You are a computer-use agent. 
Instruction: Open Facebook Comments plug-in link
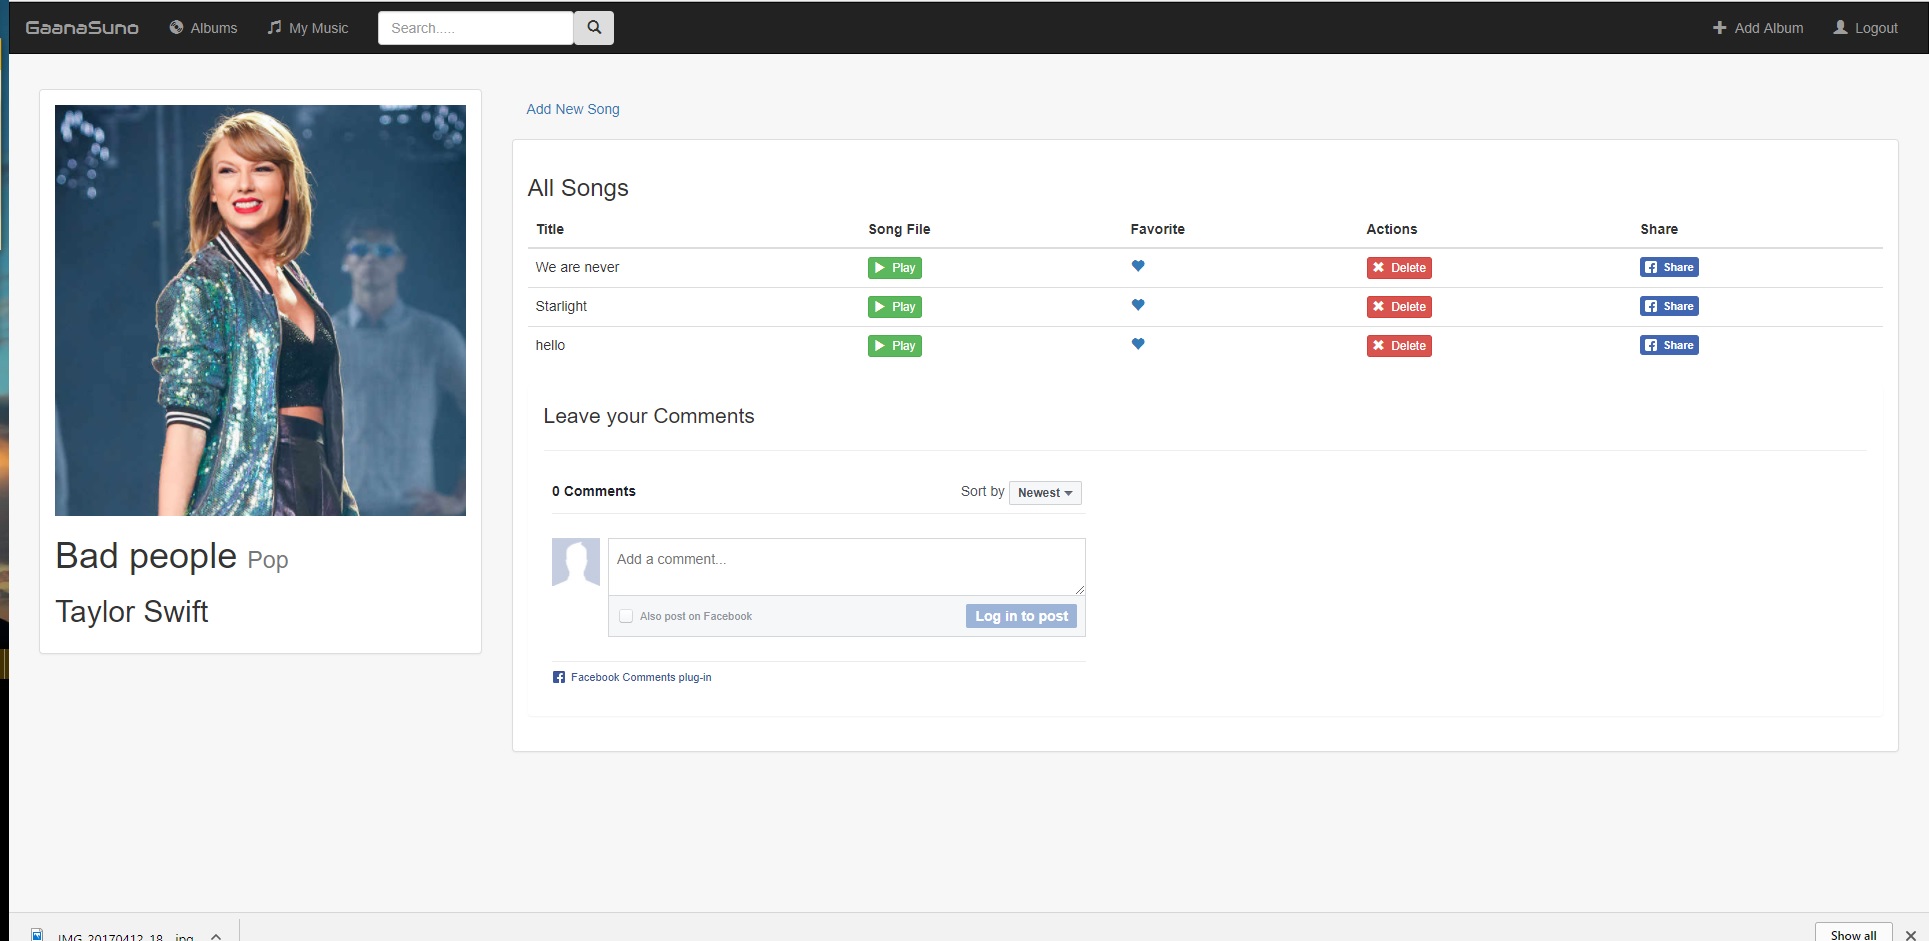coord(641,677)
